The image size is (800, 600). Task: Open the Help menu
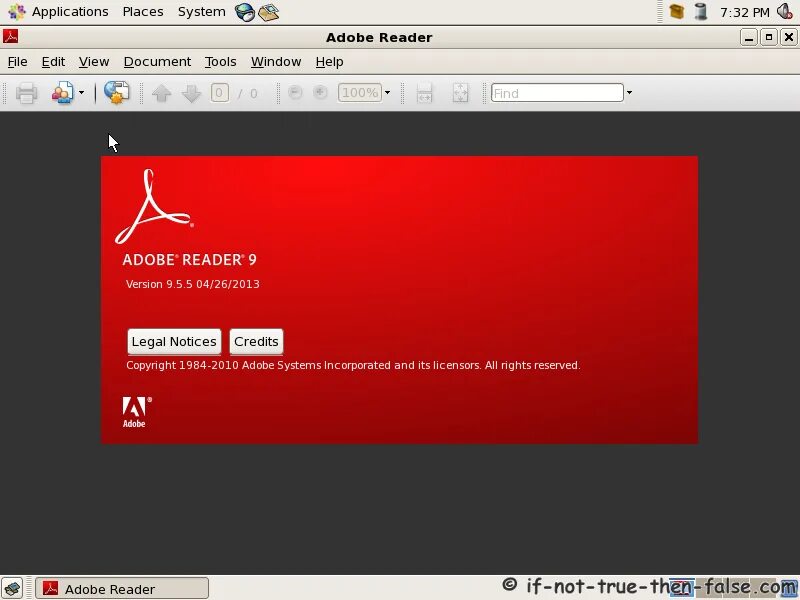click(329, 62)
